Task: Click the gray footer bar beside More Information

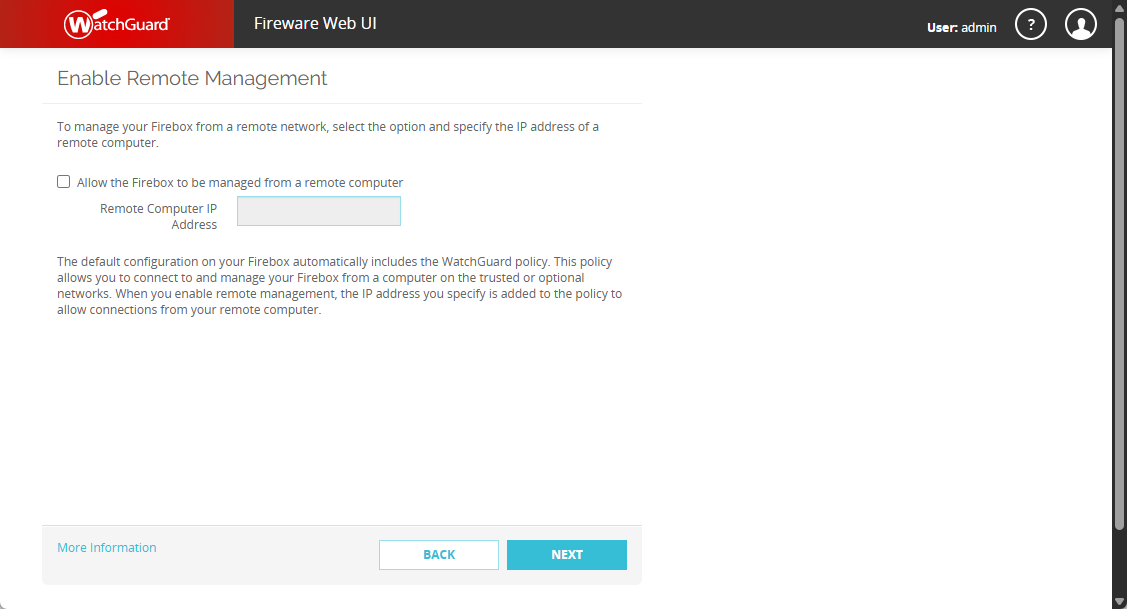Action: [266, 555]
